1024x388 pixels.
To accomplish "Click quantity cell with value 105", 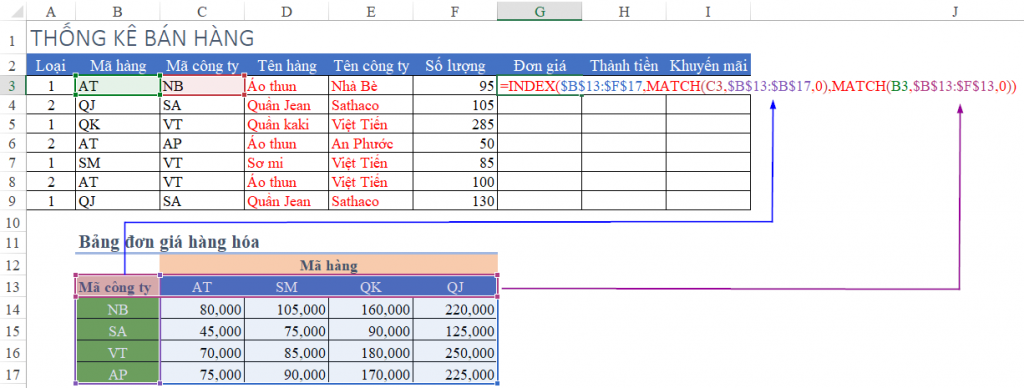I will [x=455, y=105].
